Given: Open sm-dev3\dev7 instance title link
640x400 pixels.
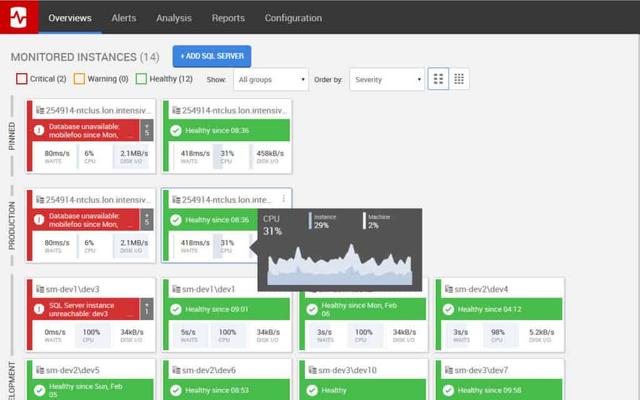Looking at the screenshot, I should [485, 370].
